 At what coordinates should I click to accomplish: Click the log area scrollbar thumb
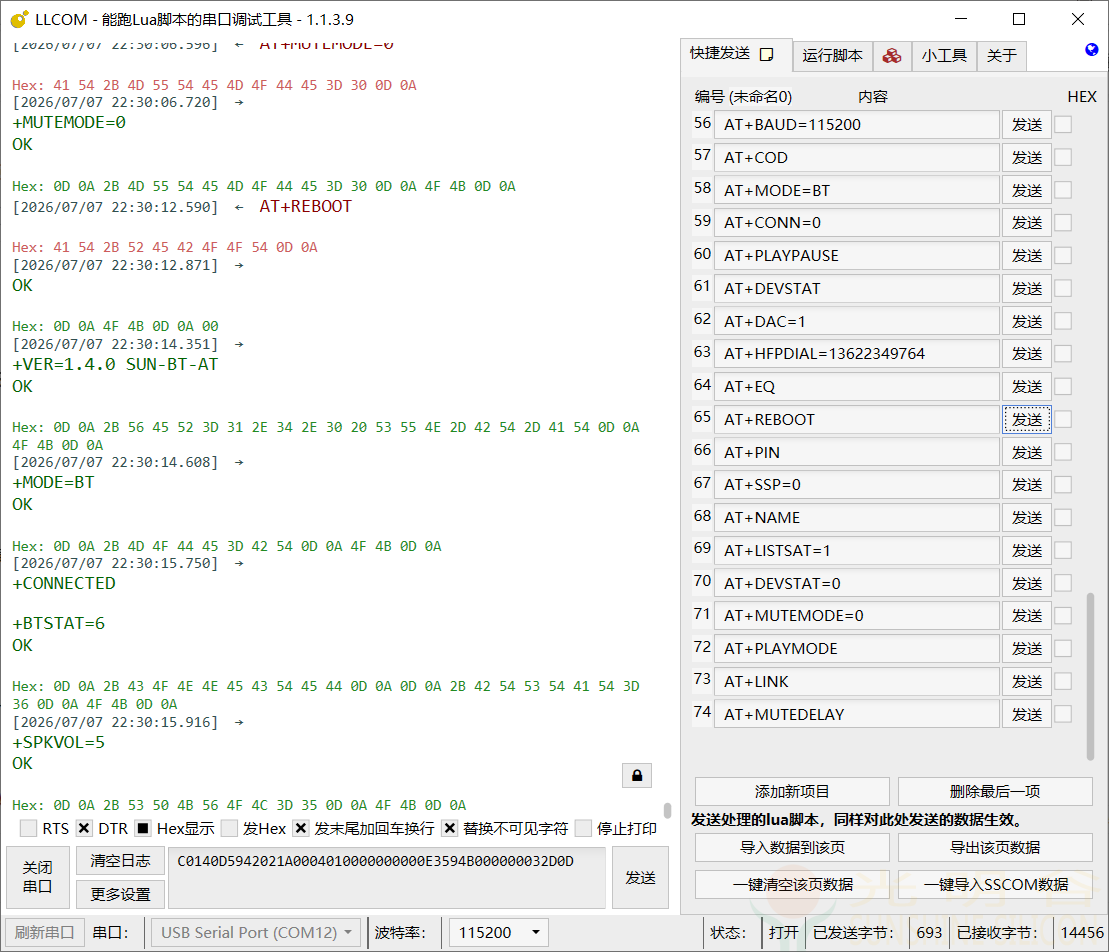[667, 810]
